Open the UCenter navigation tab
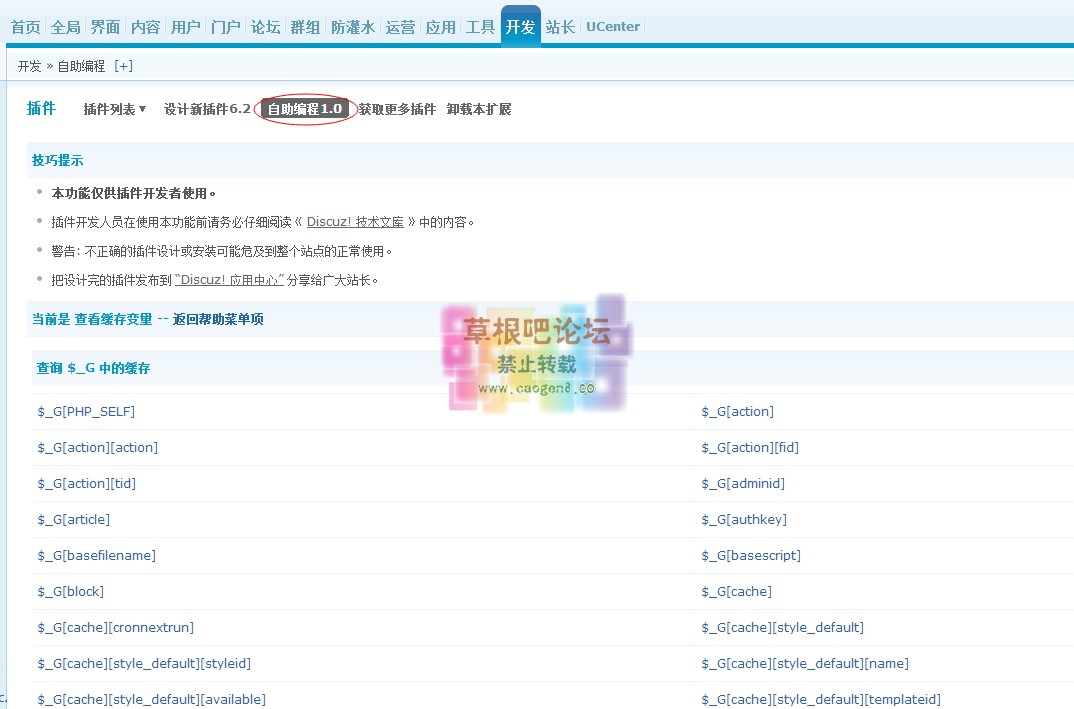1074x709 pixels. click(x=612, y=27)
